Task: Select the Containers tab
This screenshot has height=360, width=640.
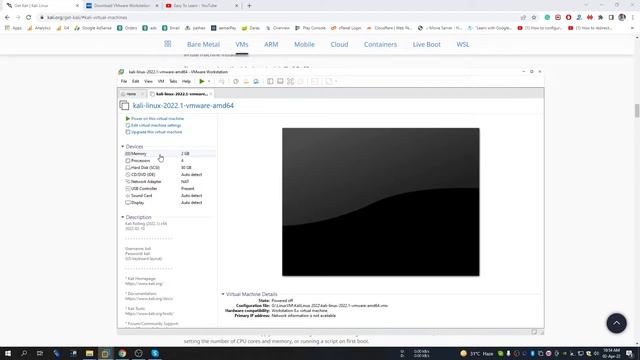Action: 380,44
